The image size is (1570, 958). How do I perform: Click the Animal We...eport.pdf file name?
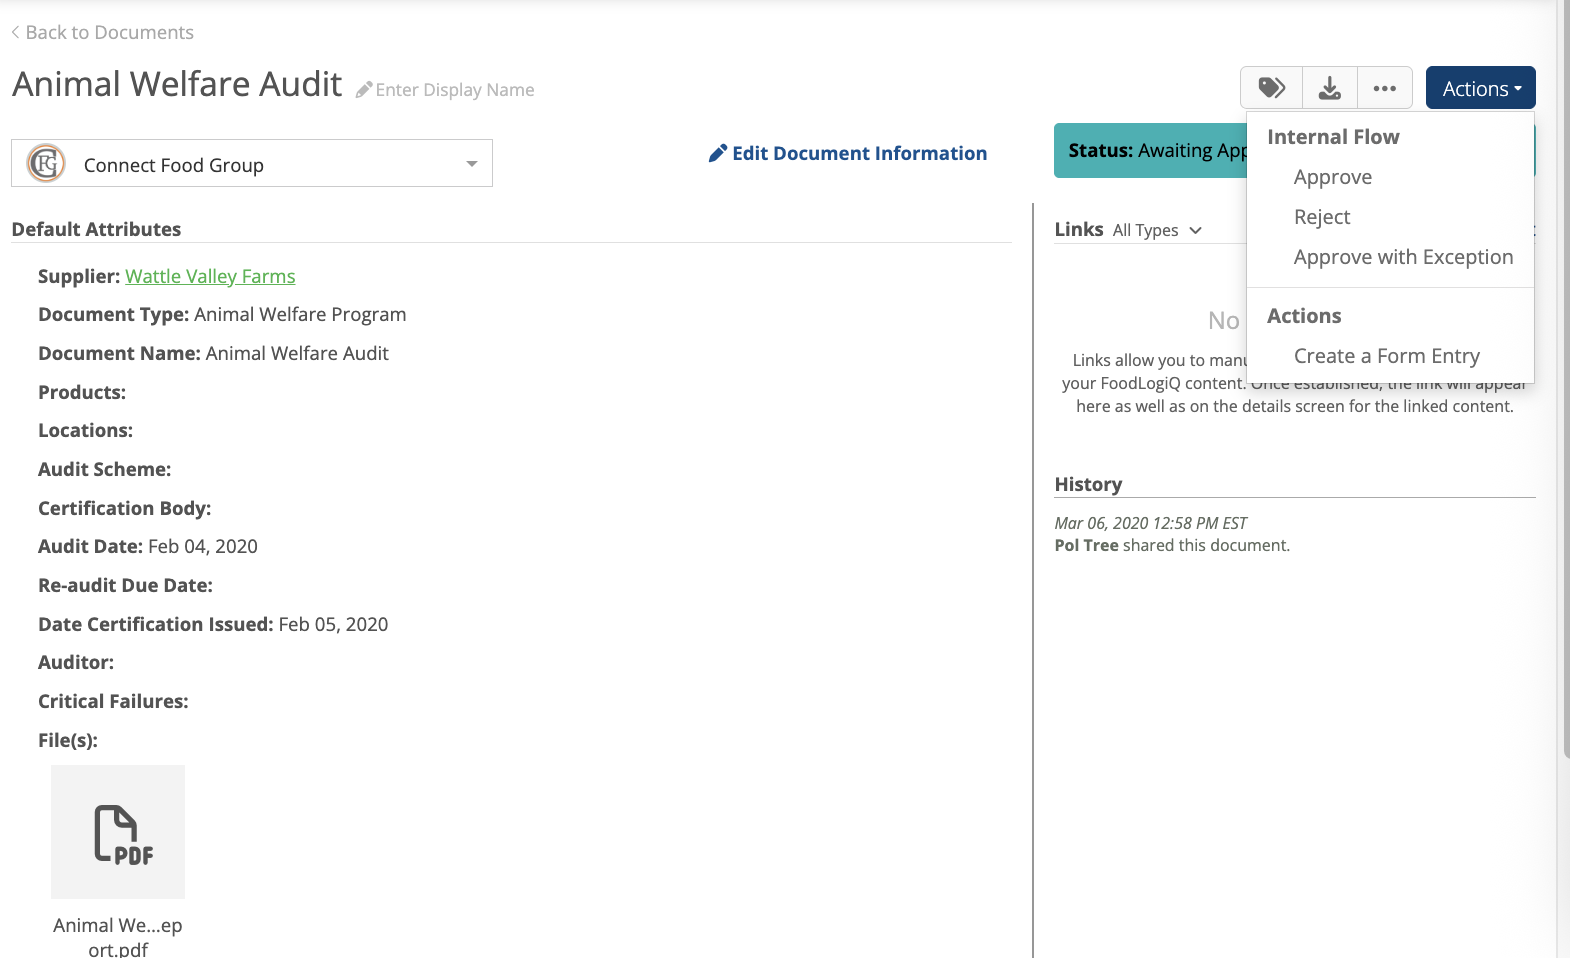pyautogui.click(x=118, y=937)
